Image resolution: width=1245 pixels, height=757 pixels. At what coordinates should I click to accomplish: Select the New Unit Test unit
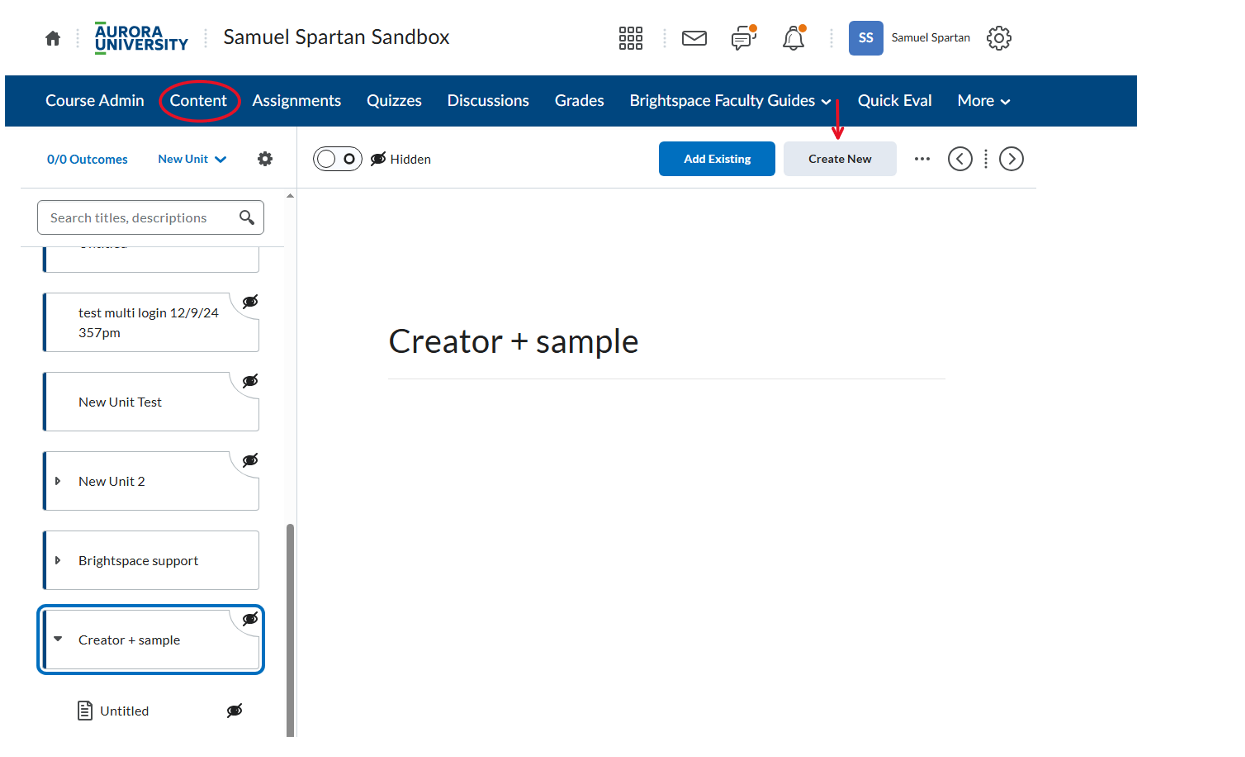pyautogui.click(x=151, y=402)
